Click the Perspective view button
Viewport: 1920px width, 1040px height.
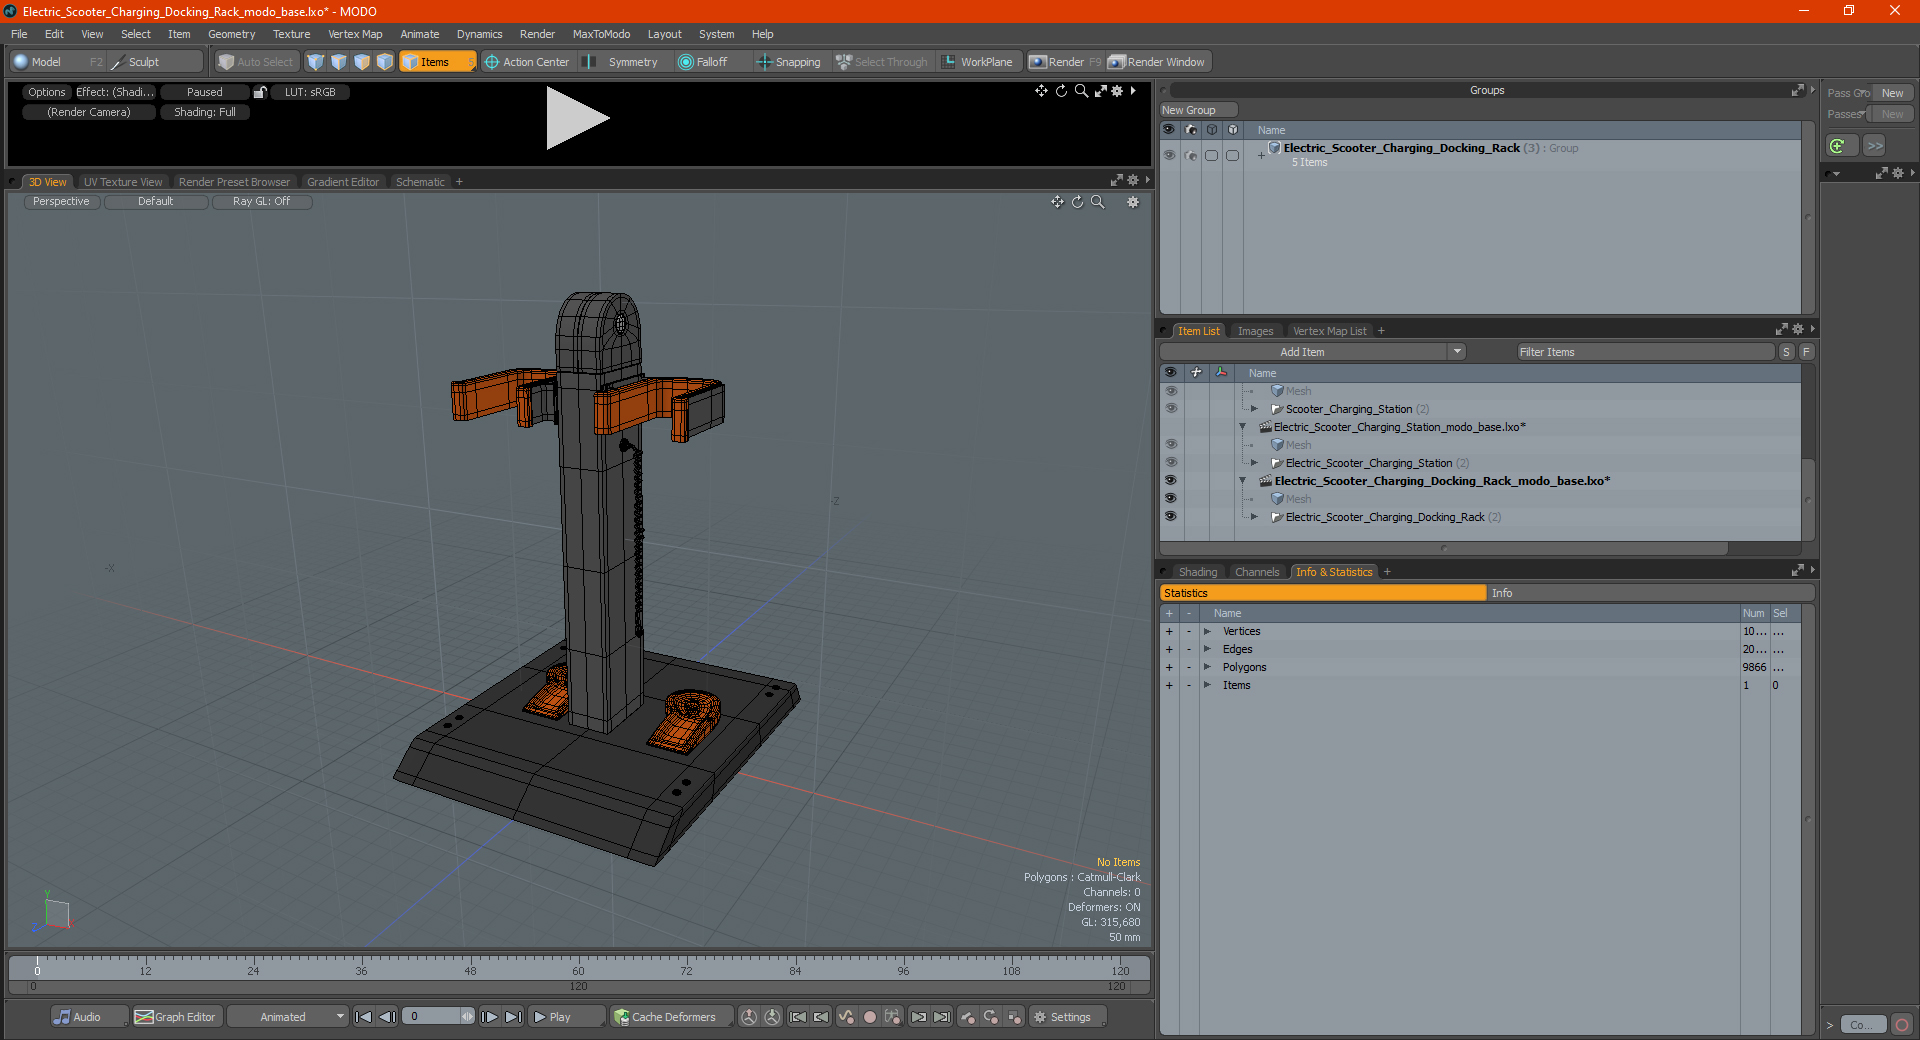61,201
